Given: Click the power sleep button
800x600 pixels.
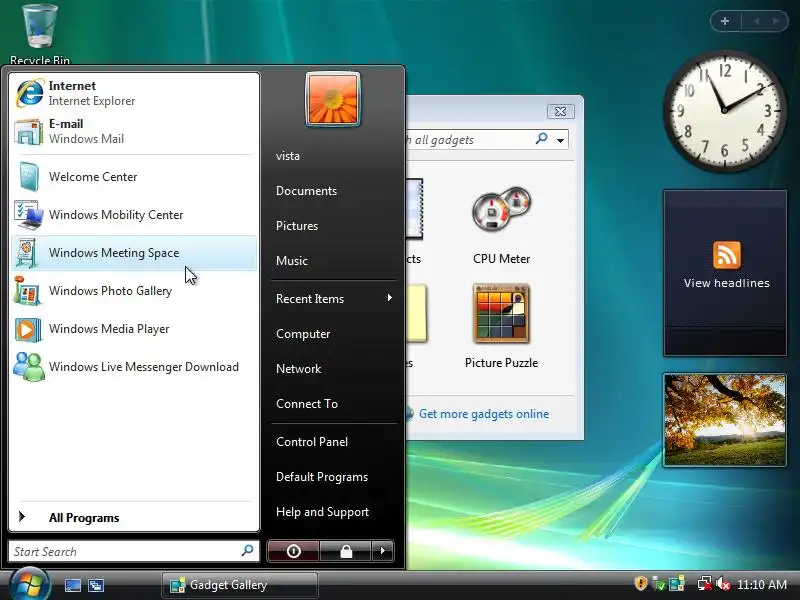Looking at the screenshot, I should click(293, 551).
